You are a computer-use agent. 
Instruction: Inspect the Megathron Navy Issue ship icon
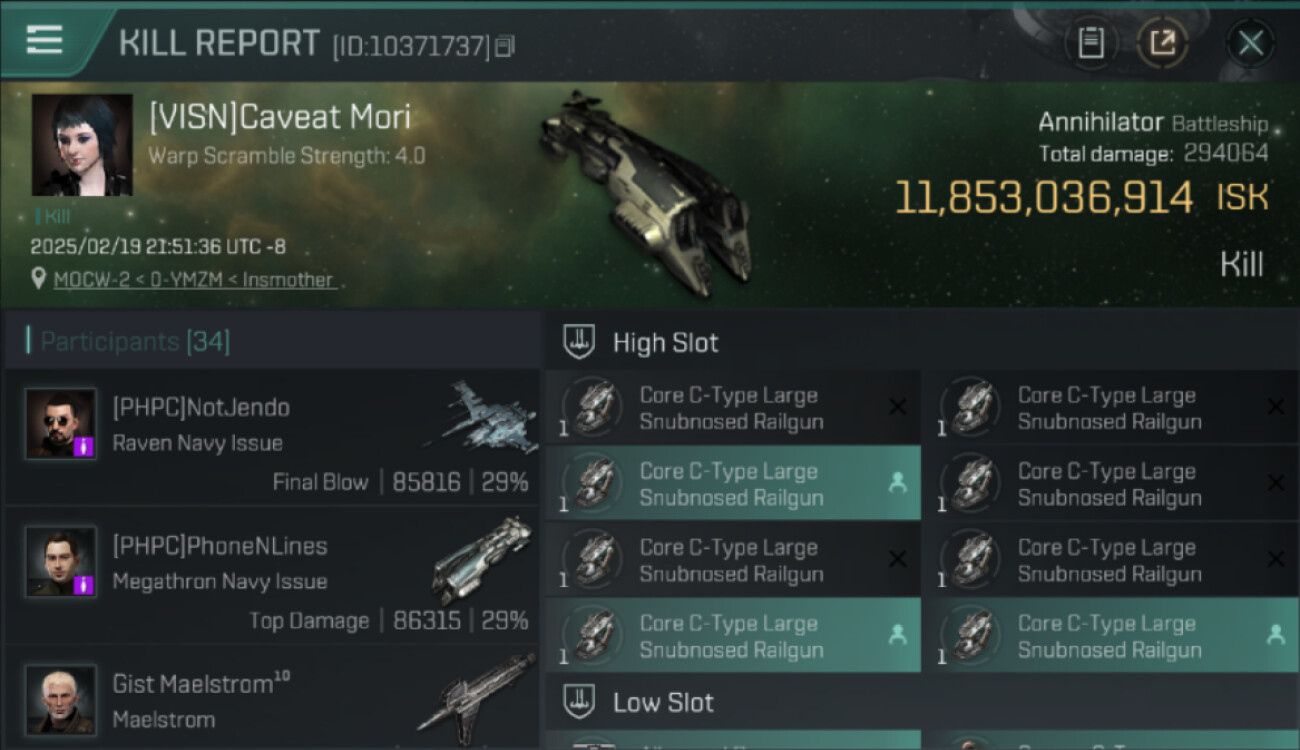coord(482,559)
